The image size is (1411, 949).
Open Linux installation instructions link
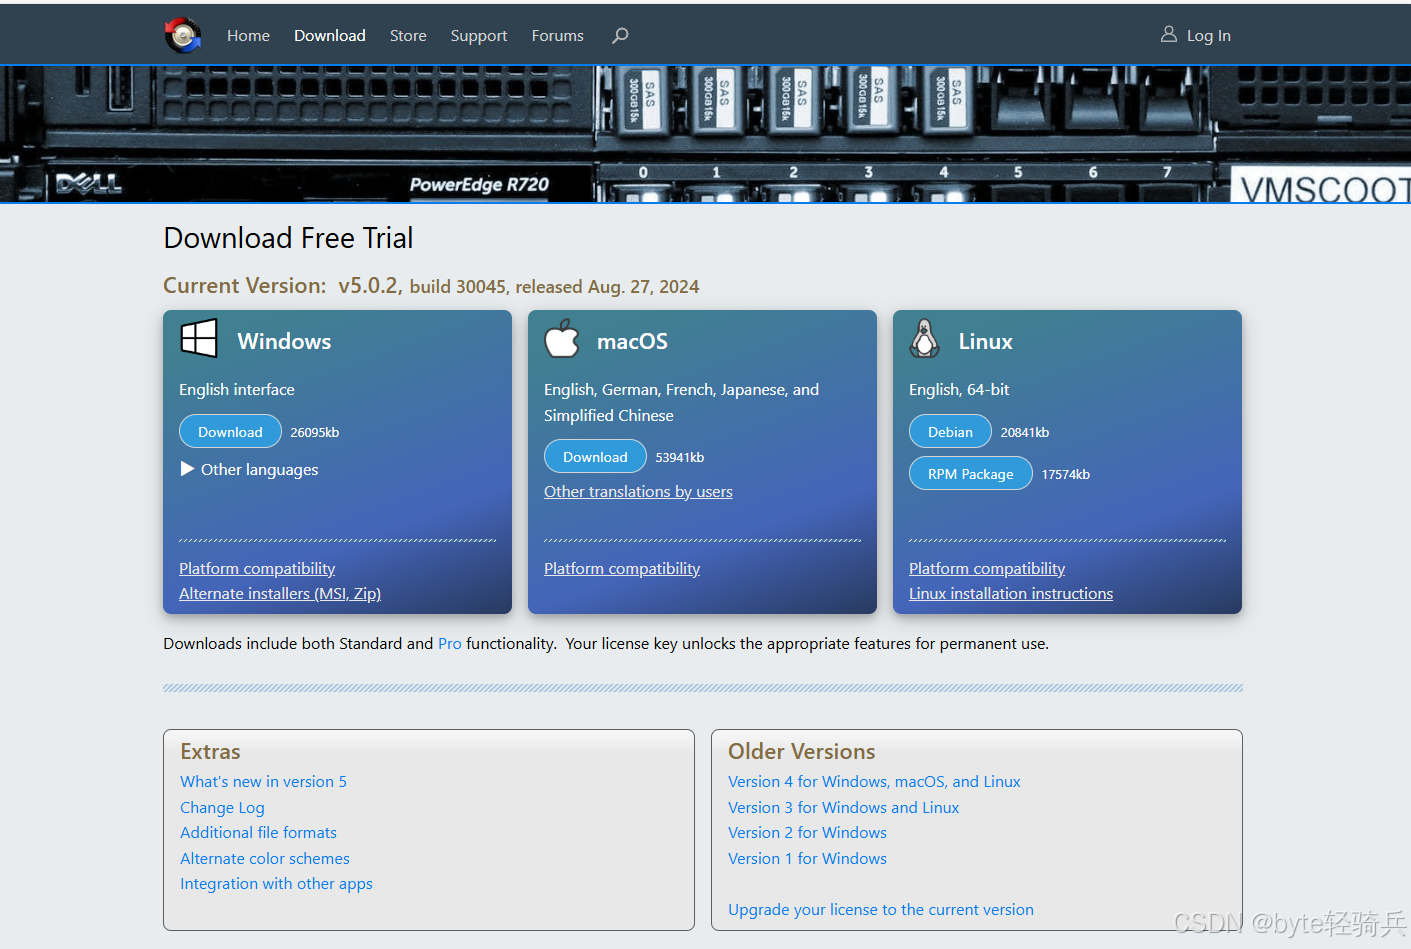(x=1011, y=594)
